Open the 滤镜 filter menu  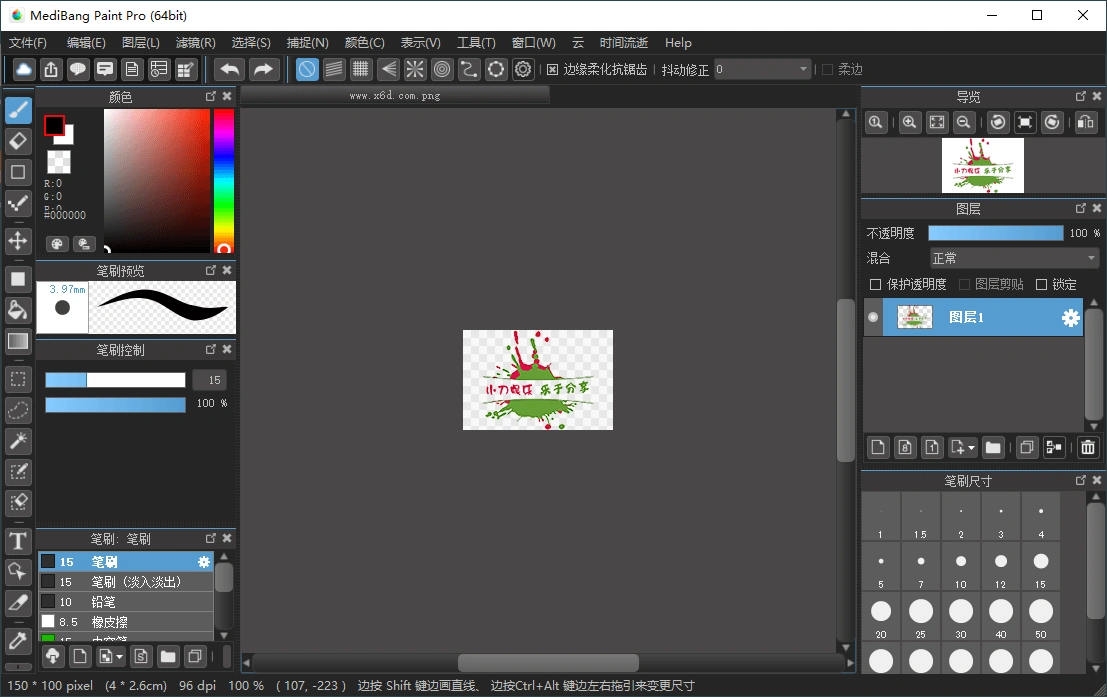[x=194, y=43]
